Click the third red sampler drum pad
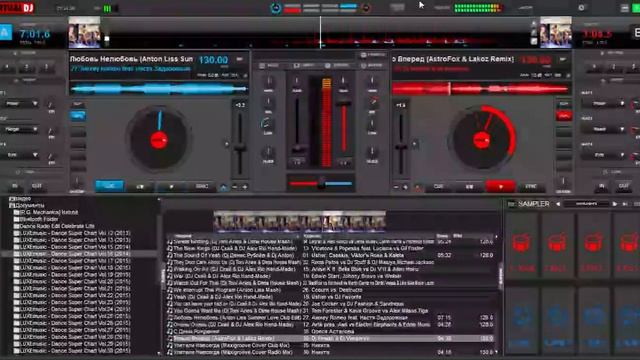The width and height of the screenshot is (640, 360). [593, 246]
